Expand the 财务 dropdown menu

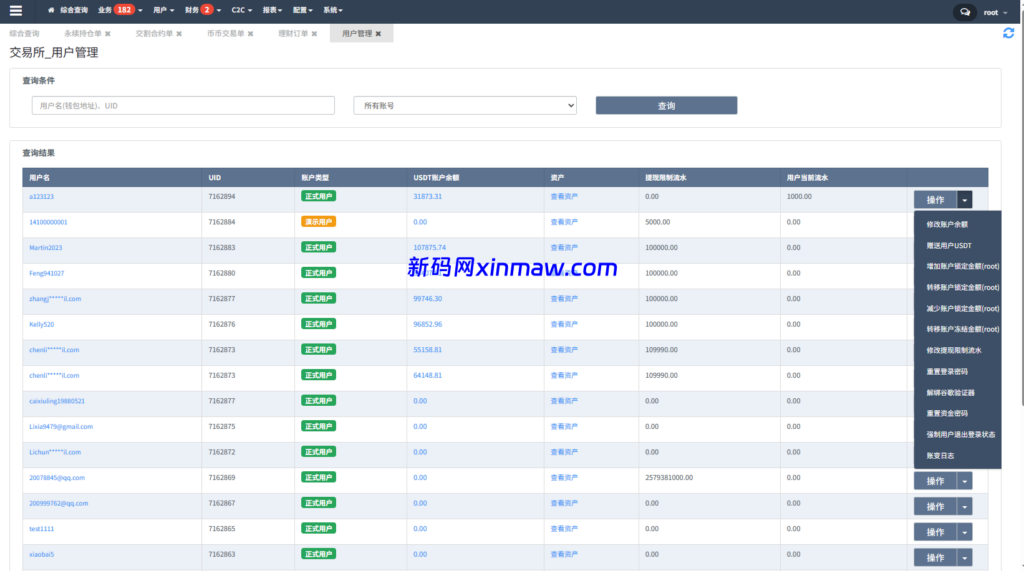pyautogui.click(x=202, y=10)
